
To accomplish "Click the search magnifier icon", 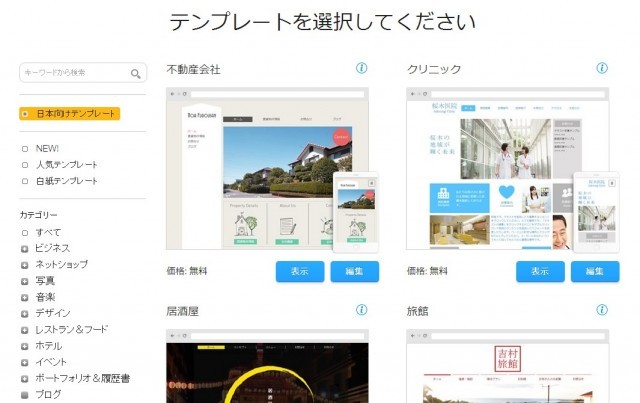I will (x=135, y=73).
